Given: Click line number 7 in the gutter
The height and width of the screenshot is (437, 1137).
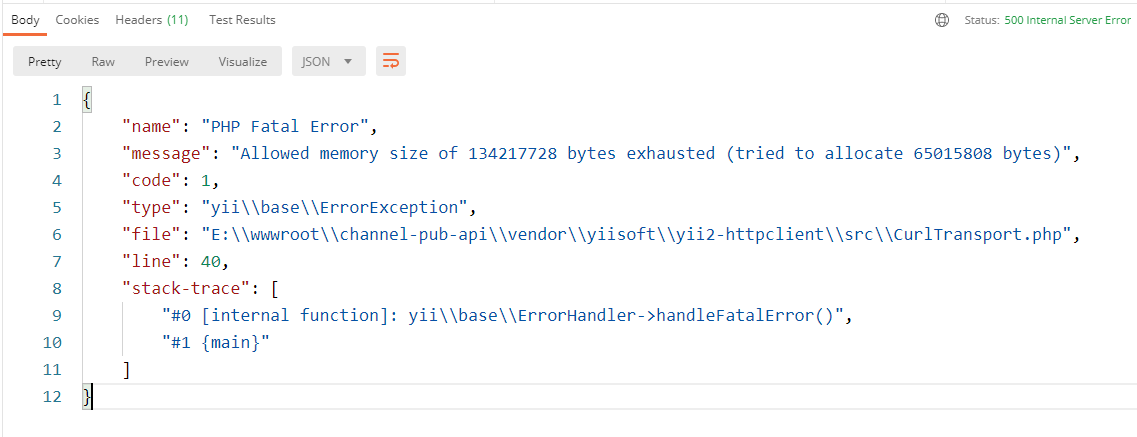Looking at the screenshot, I should pos(56,262).
